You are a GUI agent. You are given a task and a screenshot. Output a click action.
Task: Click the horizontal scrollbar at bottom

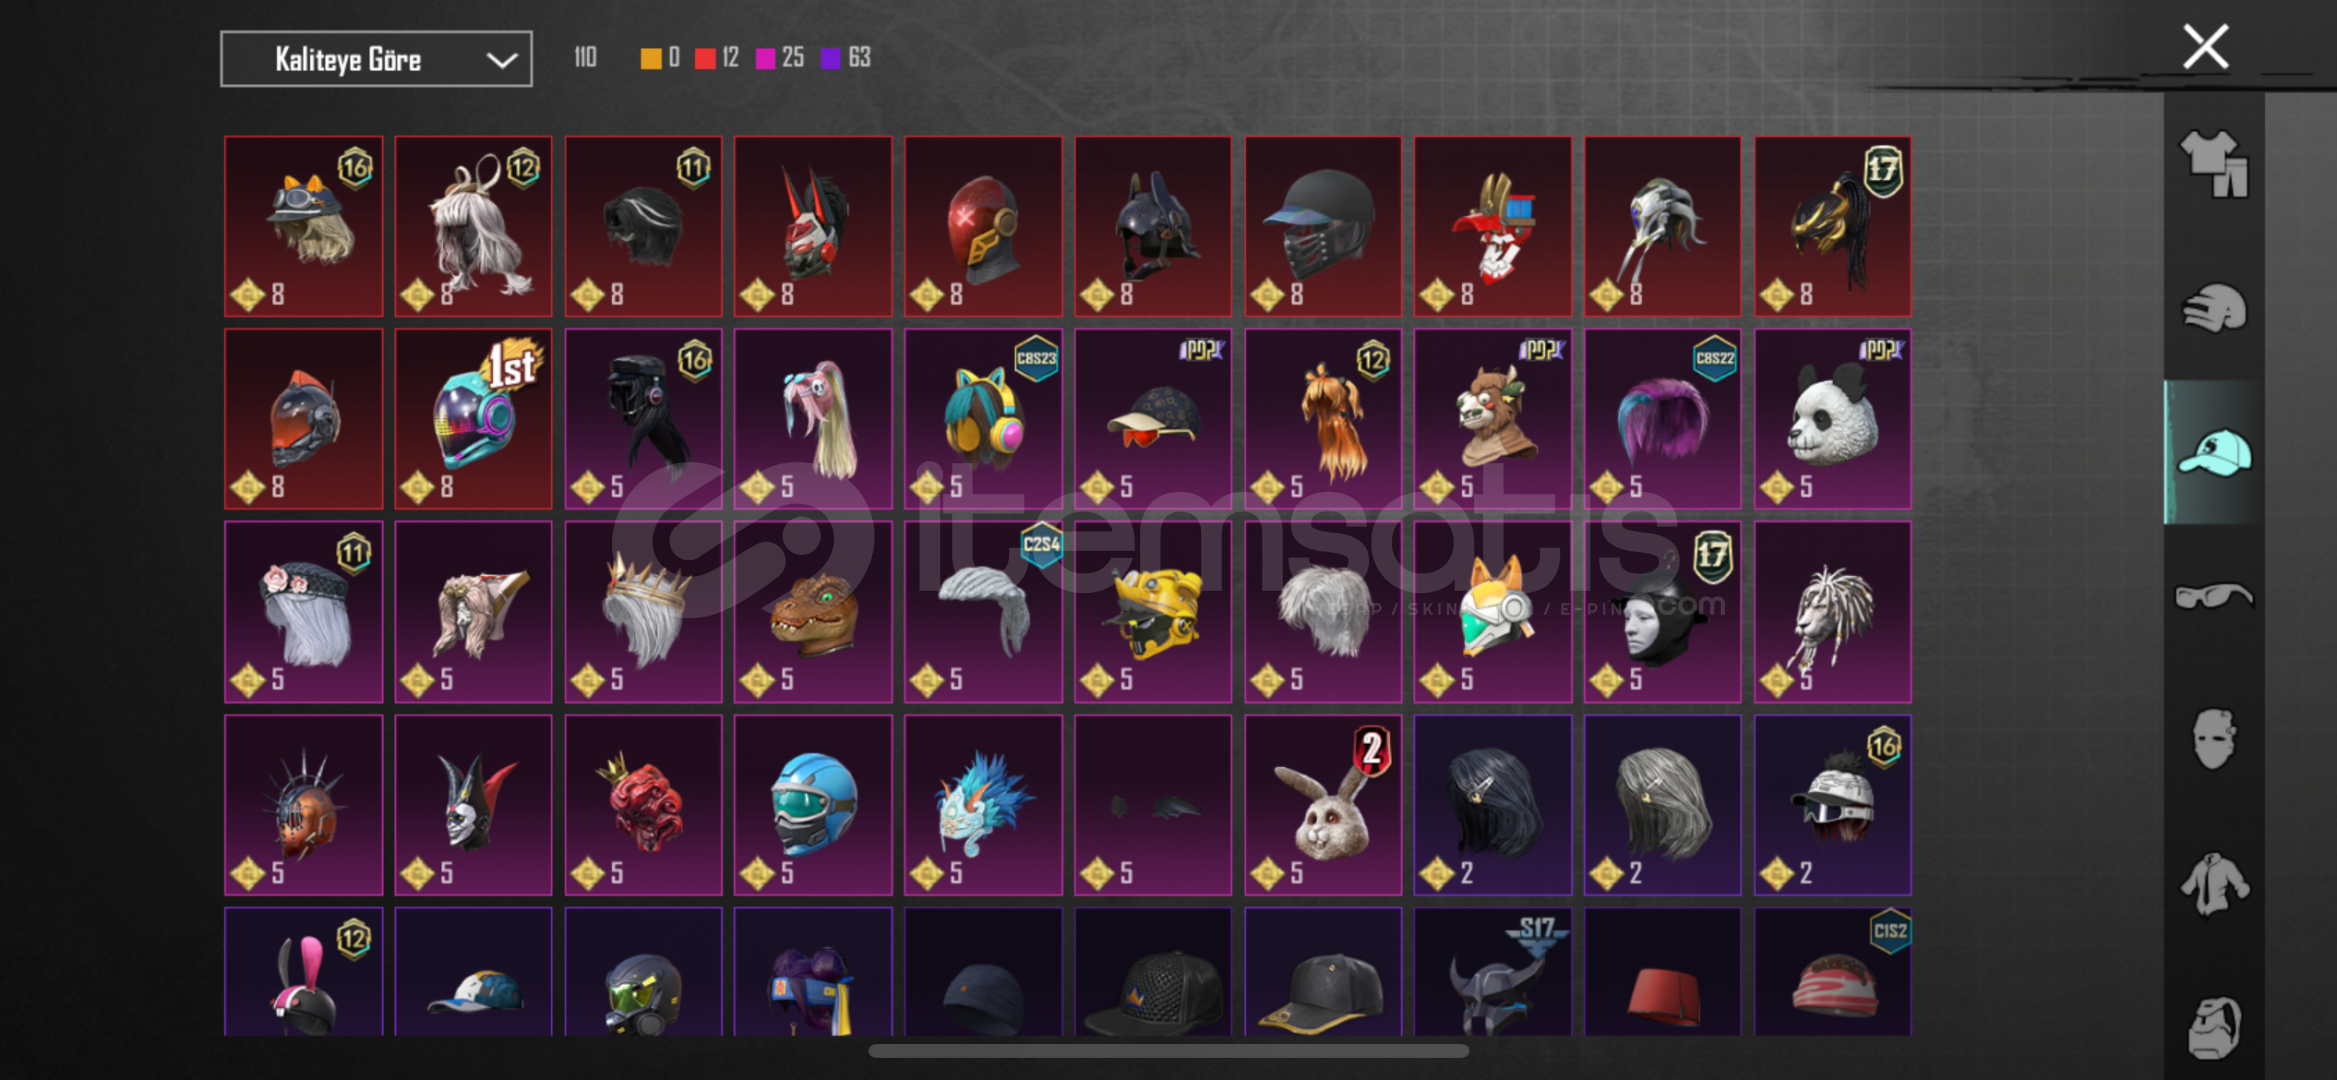tap(1168, 1051)
